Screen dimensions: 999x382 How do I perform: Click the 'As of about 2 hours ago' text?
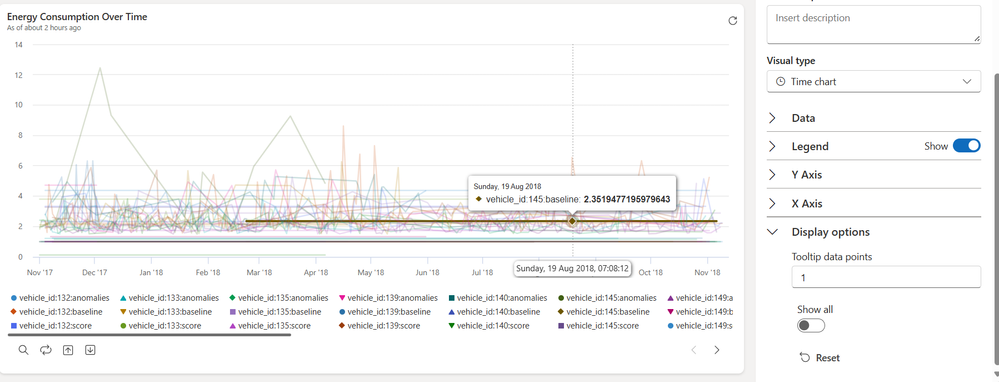[x=44, y=28]
